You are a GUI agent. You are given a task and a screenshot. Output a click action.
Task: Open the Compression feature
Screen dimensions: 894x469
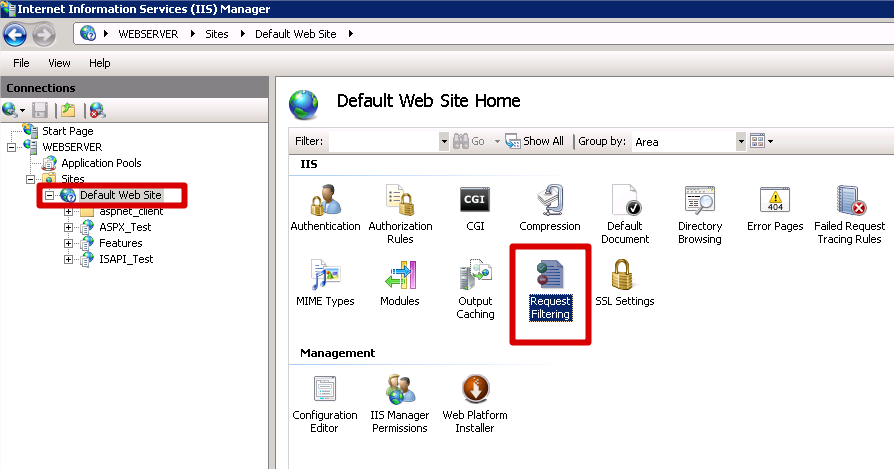(550, 208)
